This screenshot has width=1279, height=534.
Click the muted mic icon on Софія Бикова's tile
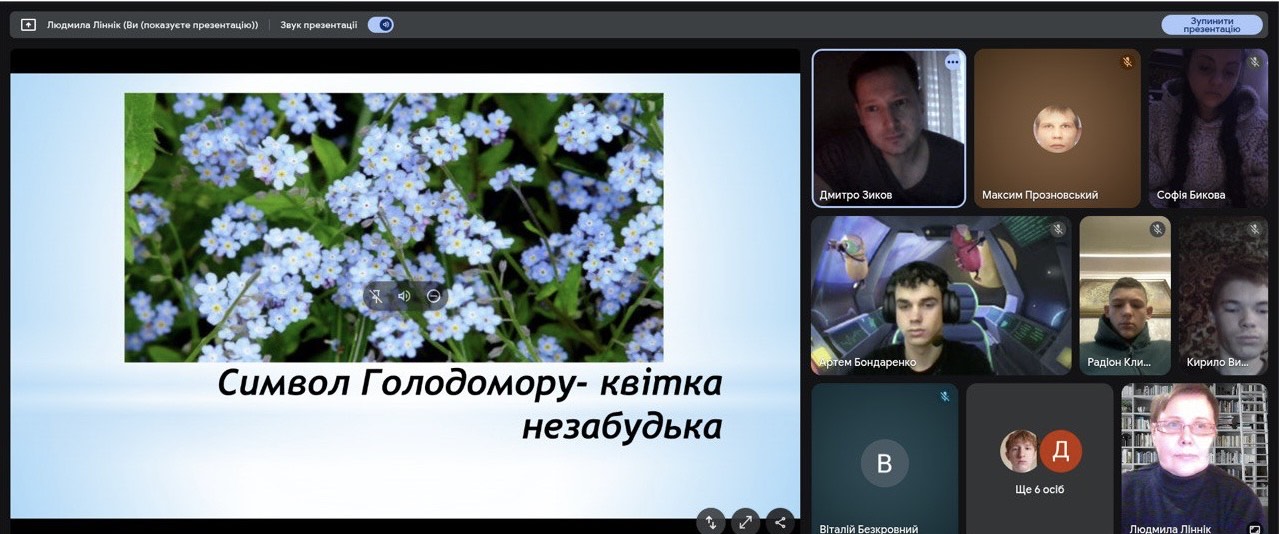pyautogui.click(x=1254, y=62)
